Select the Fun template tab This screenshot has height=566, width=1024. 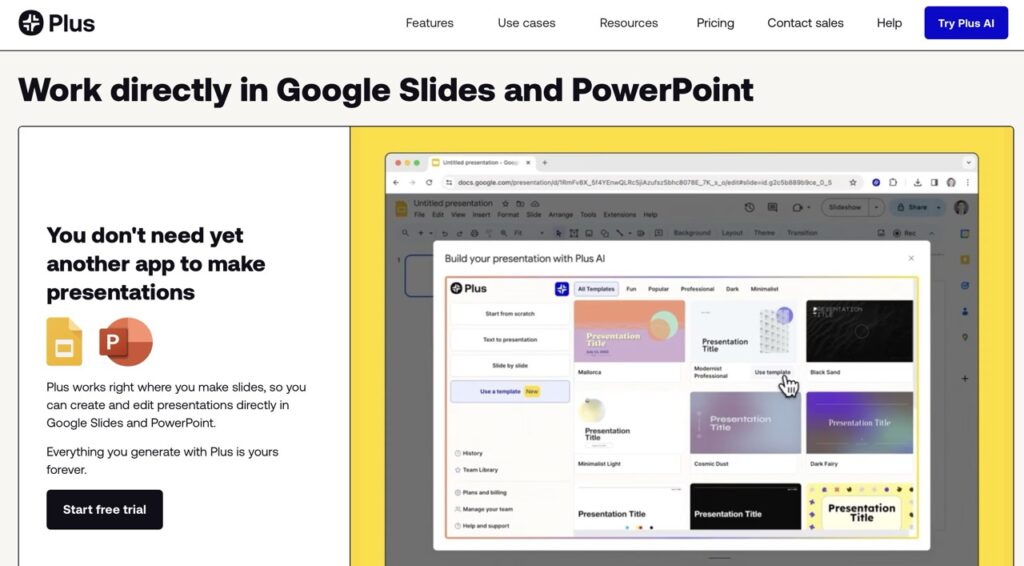631,289
